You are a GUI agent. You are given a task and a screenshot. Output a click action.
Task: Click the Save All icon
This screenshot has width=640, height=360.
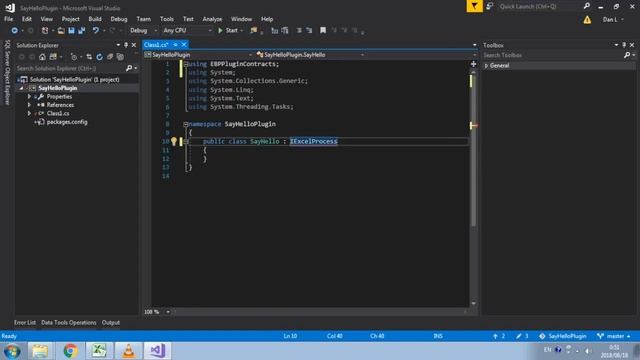pos(82,31)
